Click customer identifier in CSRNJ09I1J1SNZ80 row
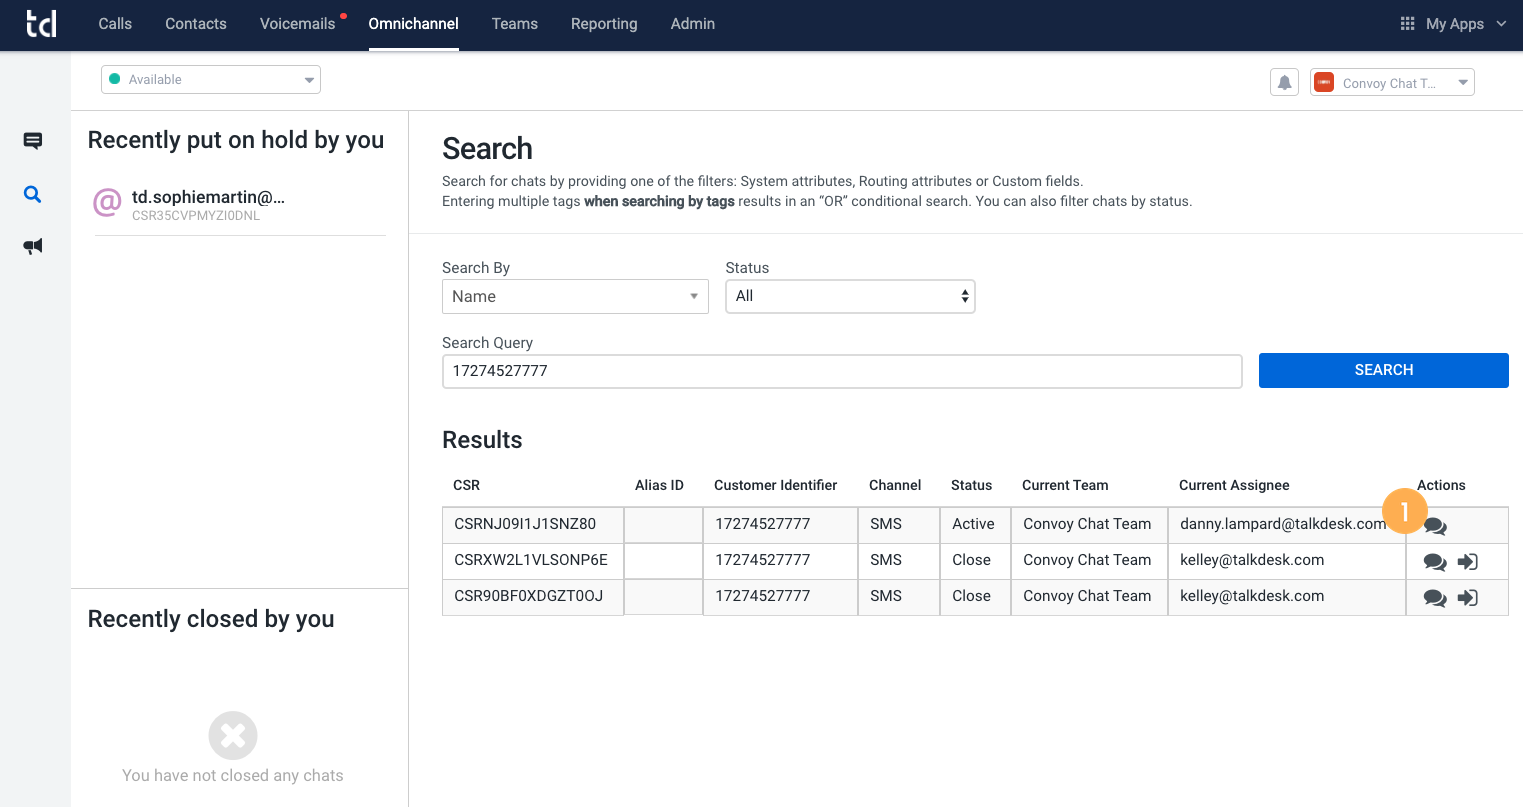 click(780, 525)
